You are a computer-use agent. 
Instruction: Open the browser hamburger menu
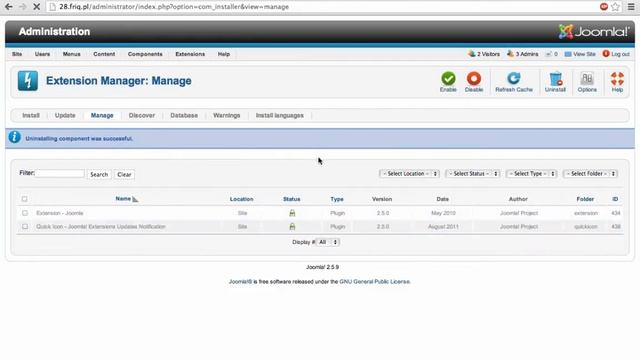[631, 7]
